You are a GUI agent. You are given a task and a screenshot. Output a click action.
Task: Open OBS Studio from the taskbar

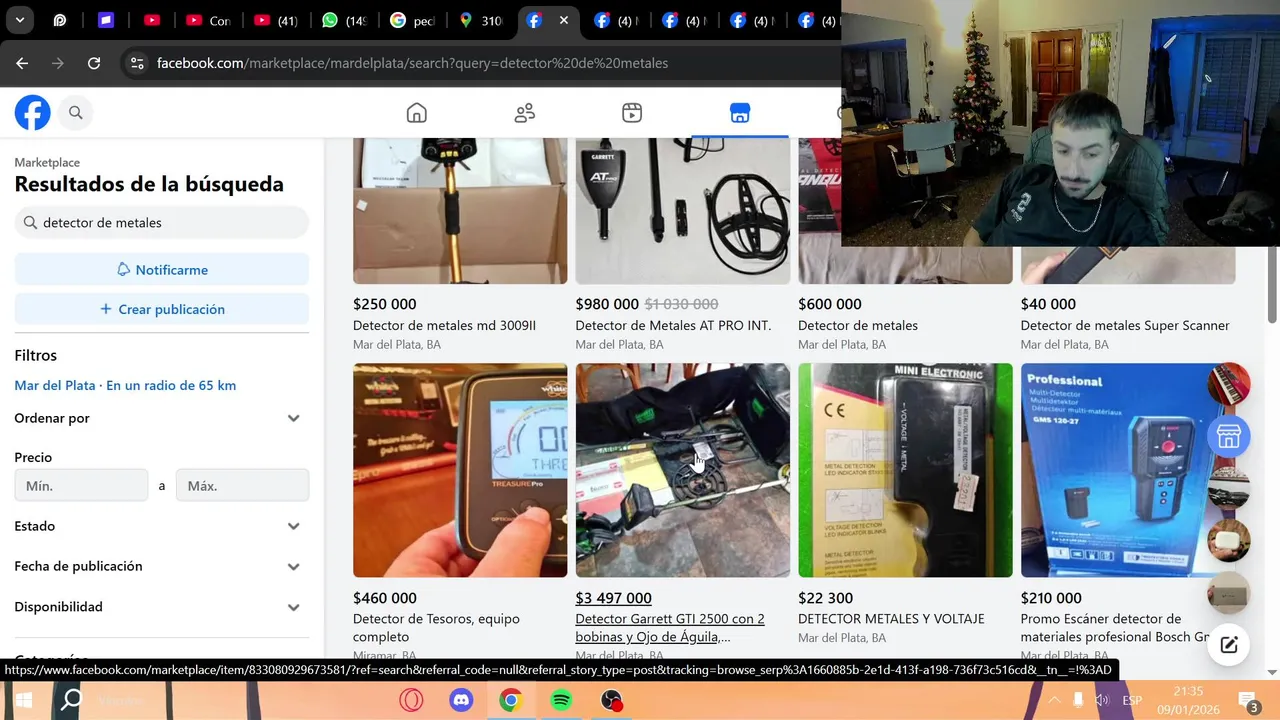point(611,700)
